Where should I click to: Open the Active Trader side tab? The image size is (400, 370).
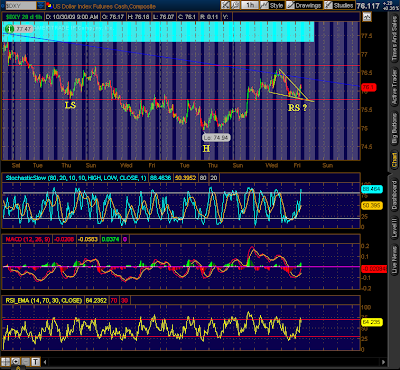coord(394,88)
